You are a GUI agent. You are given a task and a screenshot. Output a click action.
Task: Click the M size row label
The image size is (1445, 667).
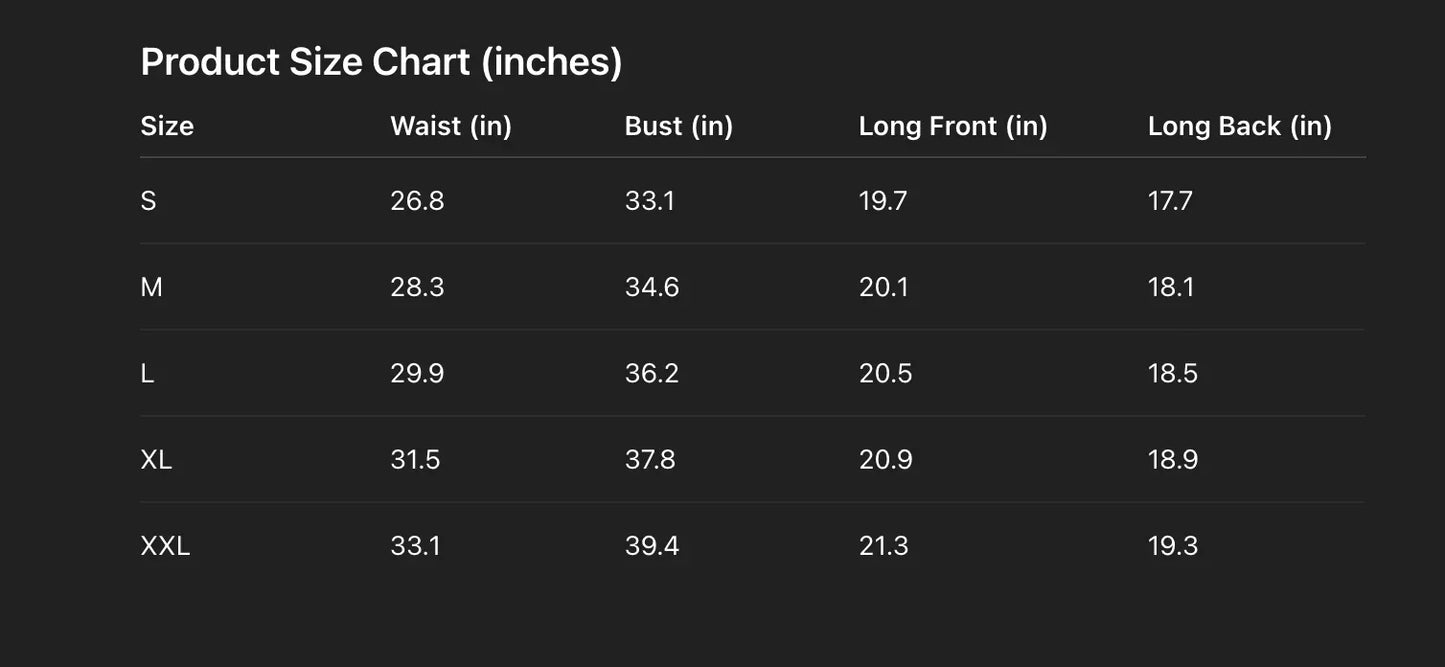click(152, 288)
